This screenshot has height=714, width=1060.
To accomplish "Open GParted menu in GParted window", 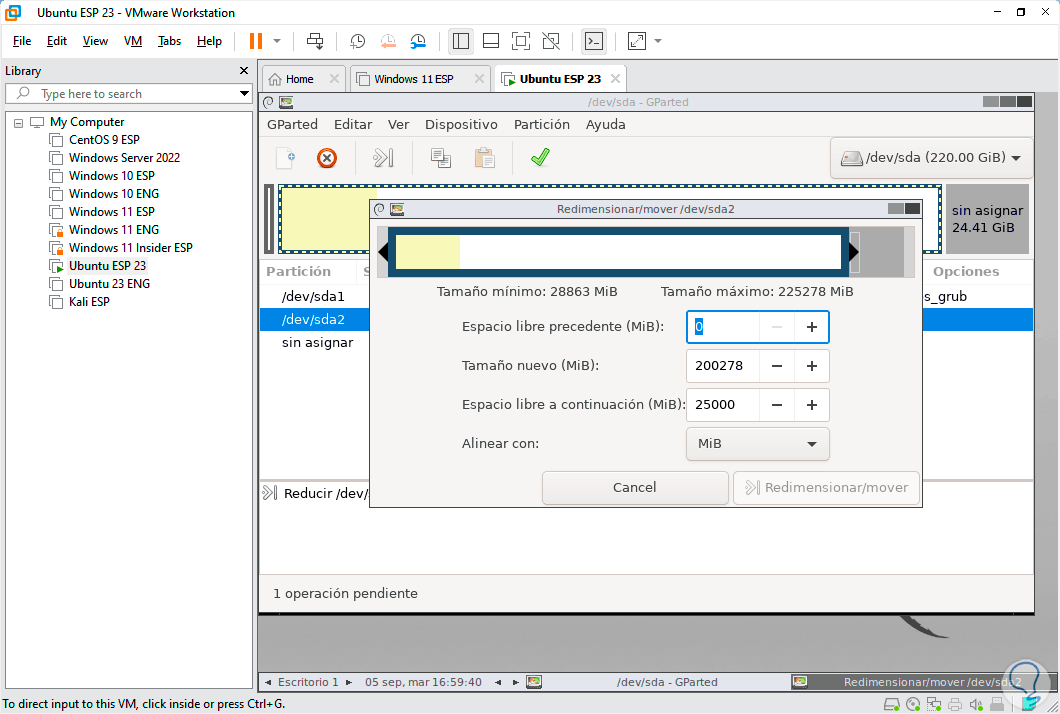I will click(x=292, y=124).
